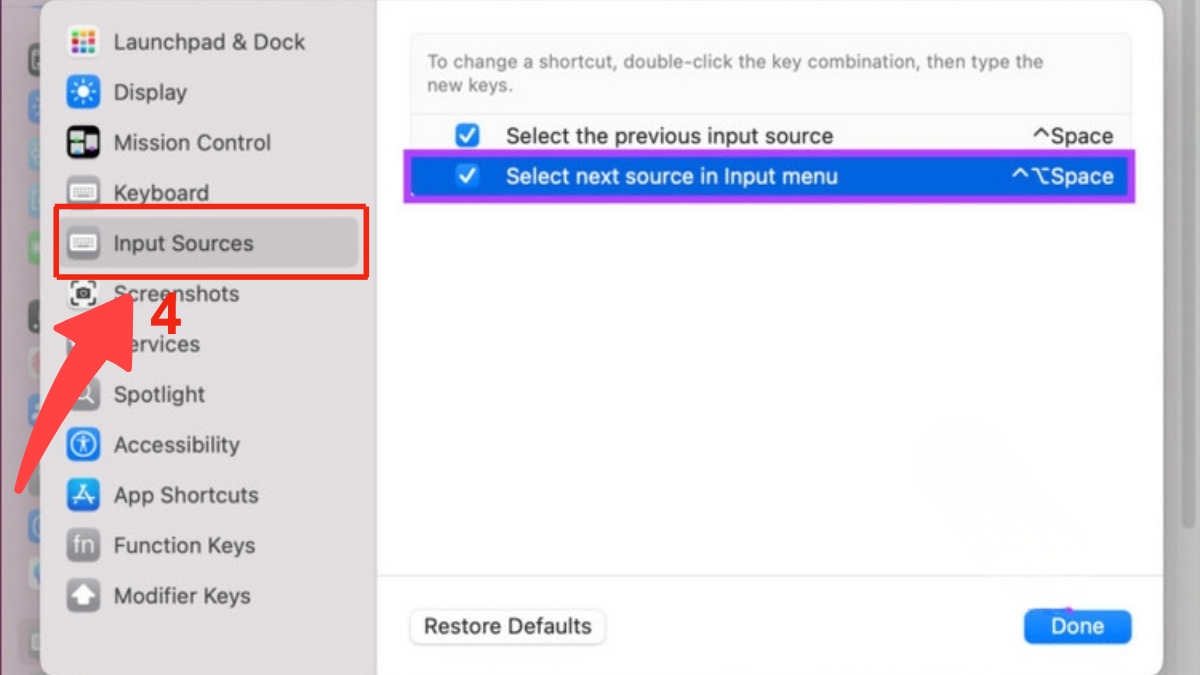Click the ^Space shortcut key combination
The width and height of the screenshot is (1200, 675).
pyautogui.click(x=1072, y=136)
